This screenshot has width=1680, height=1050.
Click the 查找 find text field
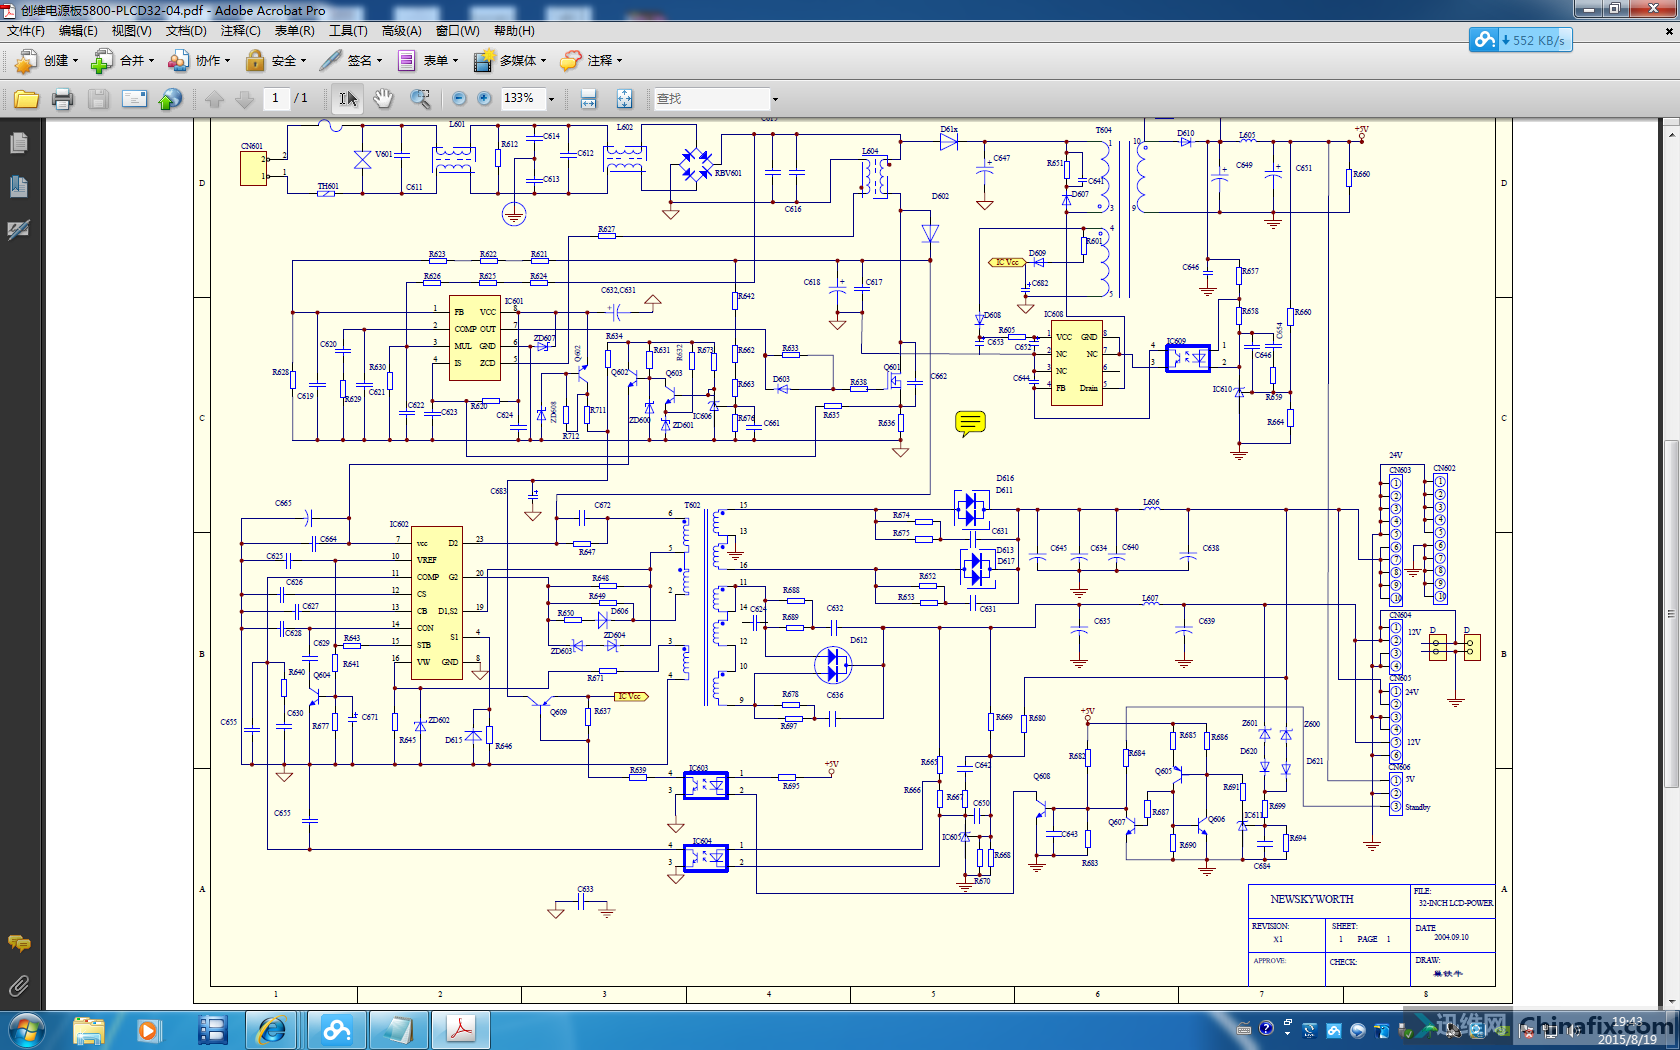(712, 99)
